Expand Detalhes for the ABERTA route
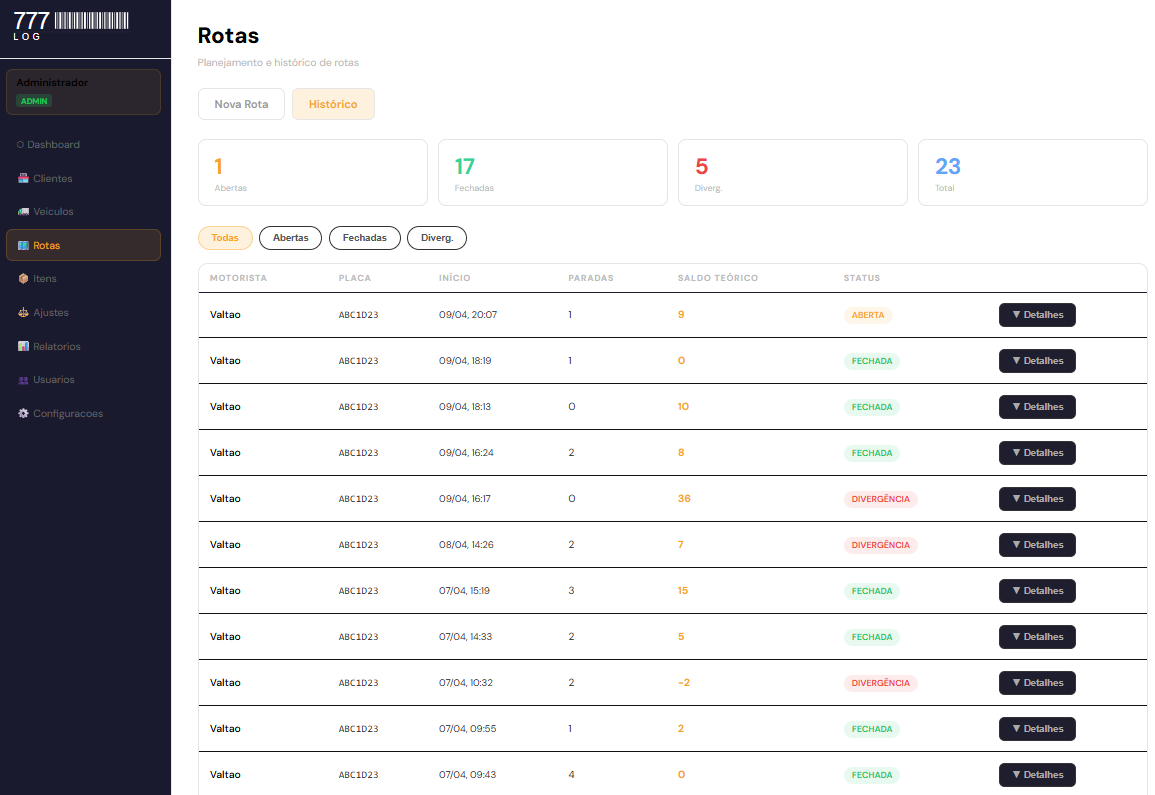This screenshot has width=1155, height=795. 1036,315
